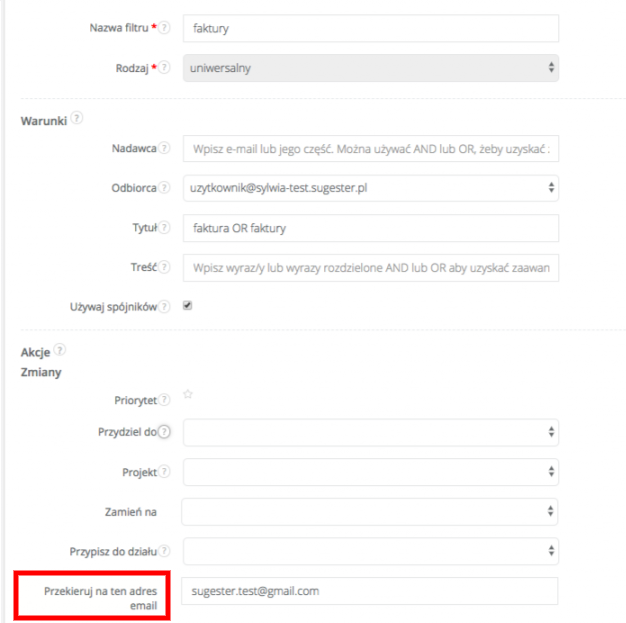Click the Nazwa filtru text field

pos(370,28)
